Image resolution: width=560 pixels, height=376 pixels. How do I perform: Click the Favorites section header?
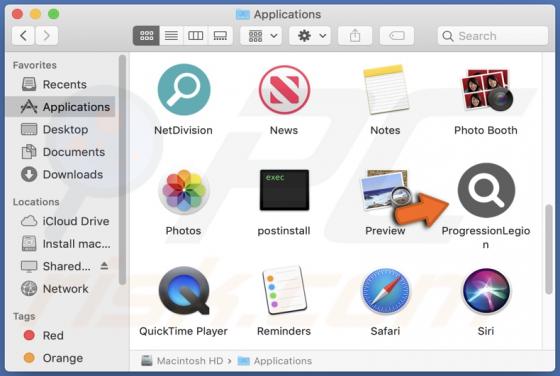click(35, 65)
